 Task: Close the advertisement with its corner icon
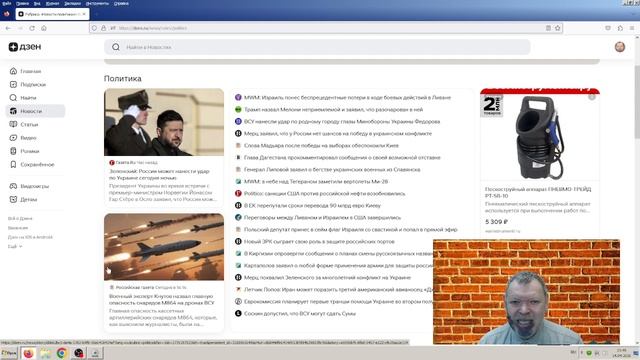[x=592, y=97]
